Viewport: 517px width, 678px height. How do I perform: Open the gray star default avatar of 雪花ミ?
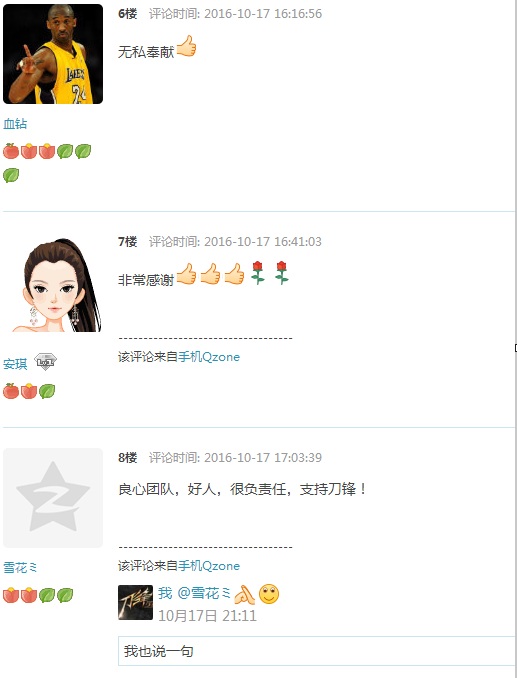pyautogui.click(x=53, y=498)
